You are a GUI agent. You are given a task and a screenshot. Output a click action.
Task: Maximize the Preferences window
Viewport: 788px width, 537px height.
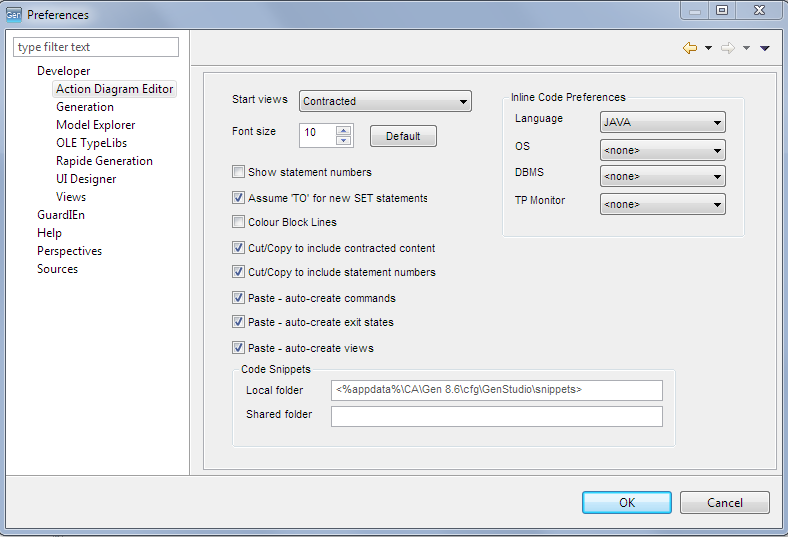[722, 11]
